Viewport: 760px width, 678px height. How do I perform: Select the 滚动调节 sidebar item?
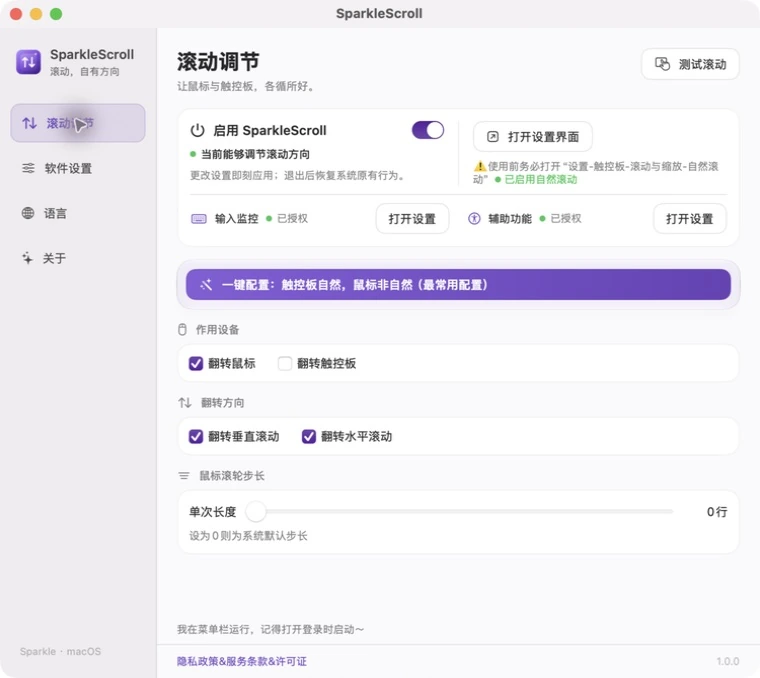pyautogui.click(x=78, y=123)
